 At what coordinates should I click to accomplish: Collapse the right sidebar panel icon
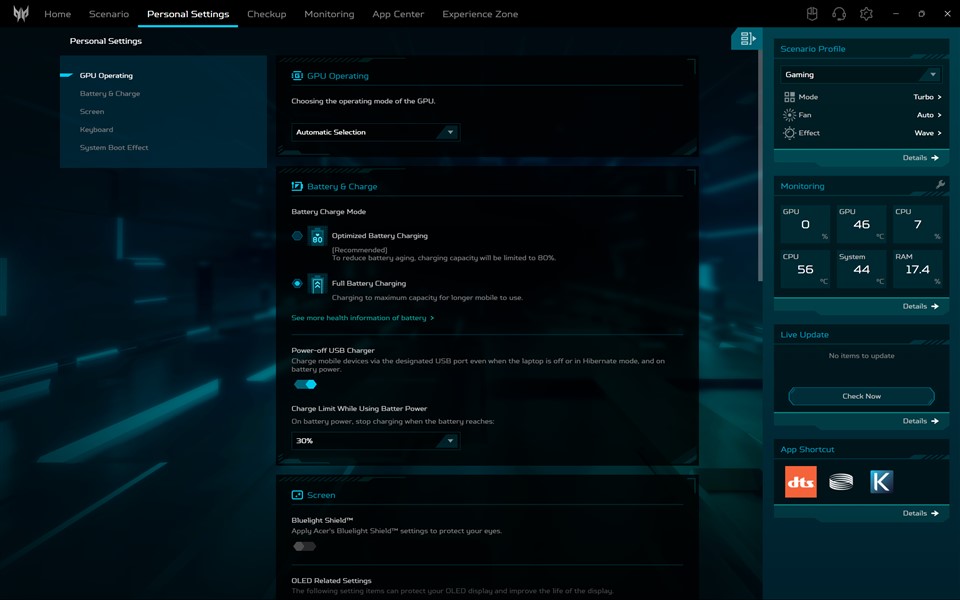click(747, 39)
